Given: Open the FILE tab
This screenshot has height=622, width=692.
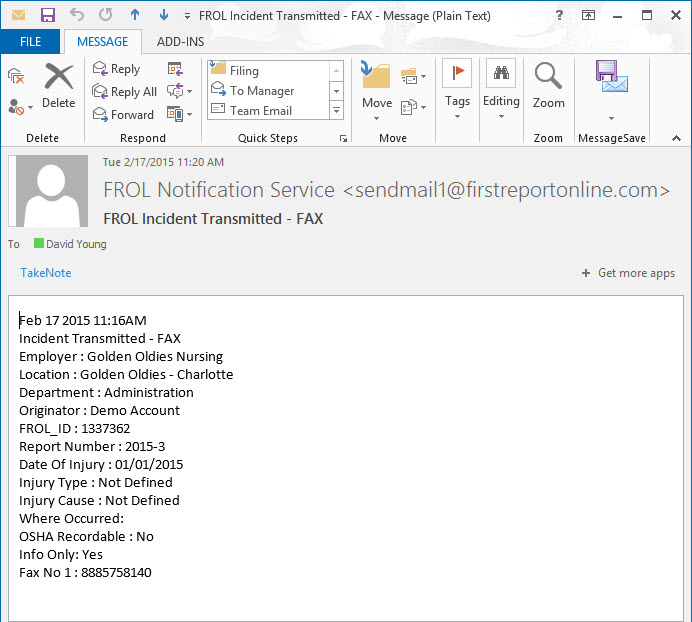Looking at the screenshot, I should point(31,42).
